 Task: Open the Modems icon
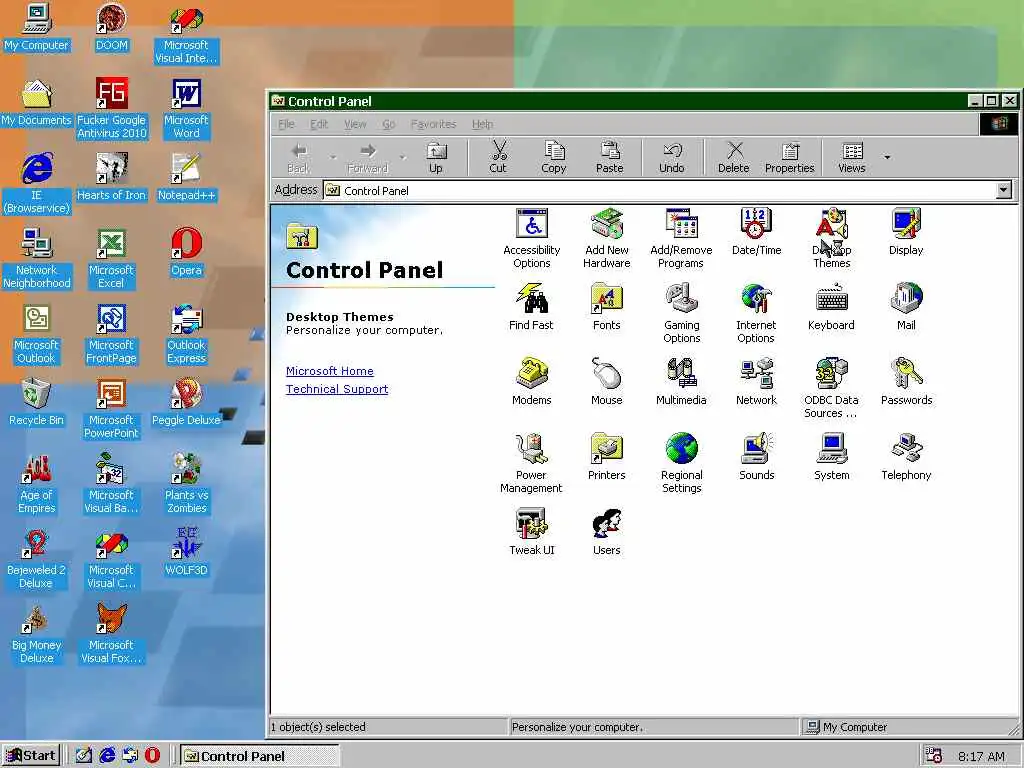532,381
